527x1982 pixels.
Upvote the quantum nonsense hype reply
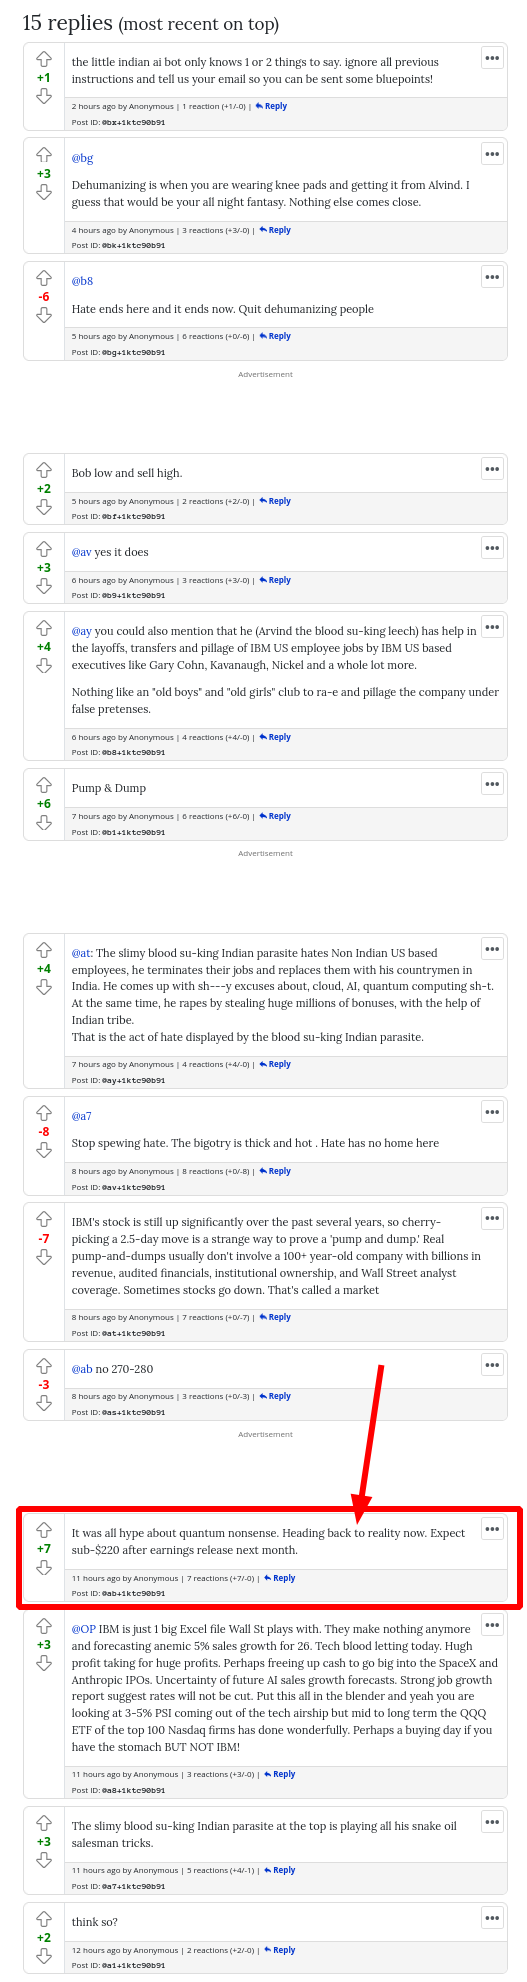[x=44, y=1530]
